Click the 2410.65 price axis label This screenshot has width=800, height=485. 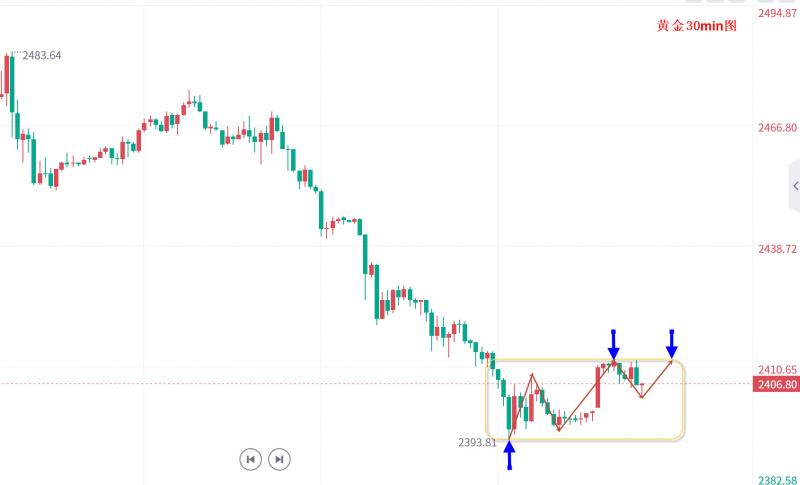point(777,369)
